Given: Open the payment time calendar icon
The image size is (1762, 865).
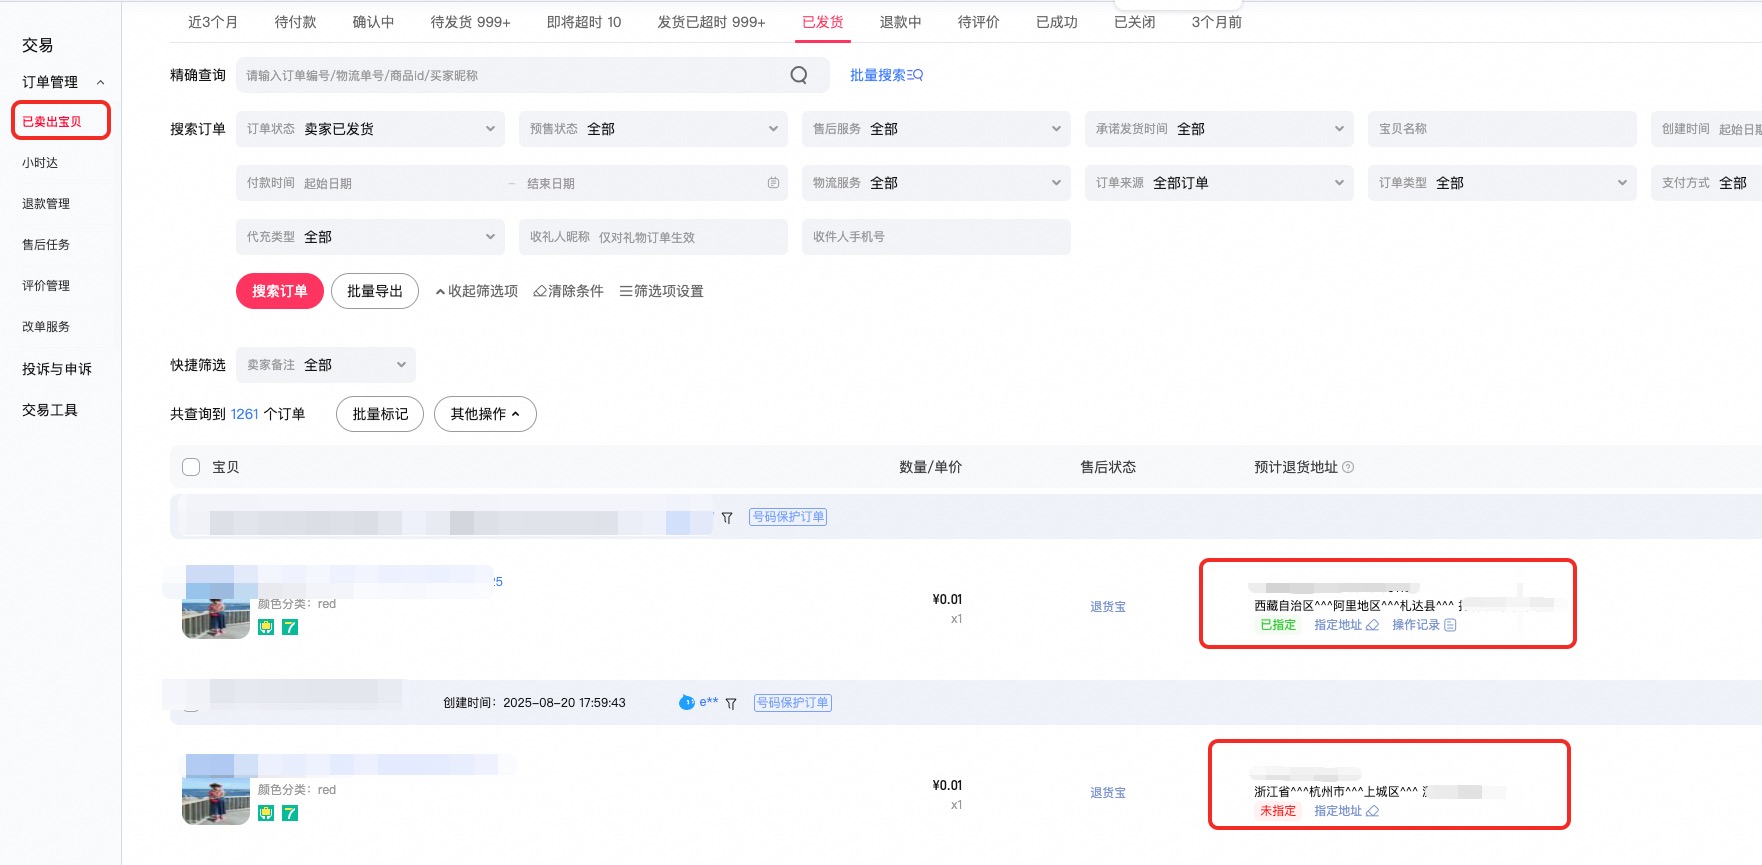Looking at the screenshot, I should point(773,183).
